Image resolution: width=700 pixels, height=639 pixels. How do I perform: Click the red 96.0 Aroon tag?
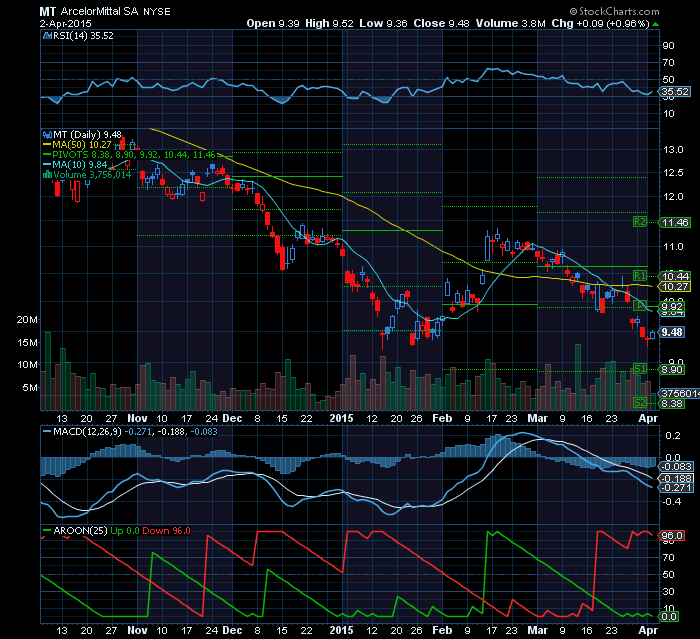click(x=672, y=535)
